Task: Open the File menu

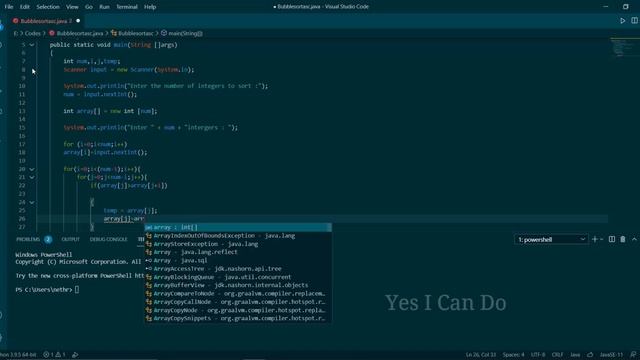Action: pyautogui.click(x=9, y=7)
